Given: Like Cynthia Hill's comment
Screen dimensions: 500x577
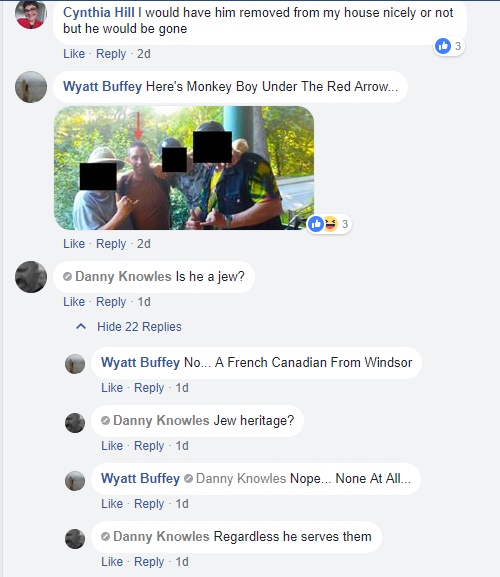Looking at the screenshot, I should [74, 54].
